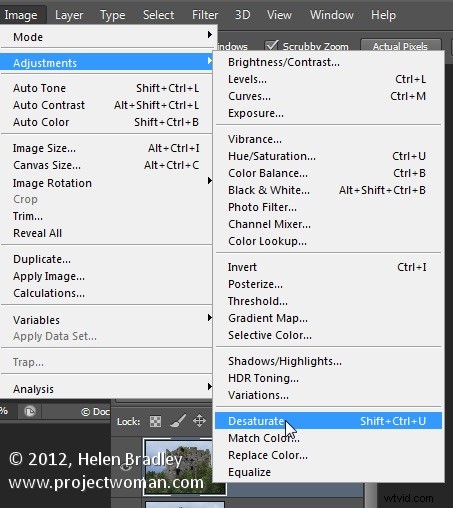Viewport: 453px width, 508px height.
Task: Open Exposure adjustment
Action: pyautogui.click(x=328, y=113)
